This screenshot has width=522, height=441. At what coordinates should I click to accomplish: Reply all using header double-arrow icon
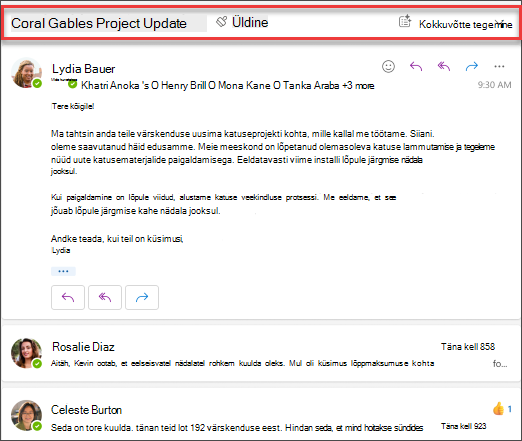pyautogui.click(x=444, y=66)
